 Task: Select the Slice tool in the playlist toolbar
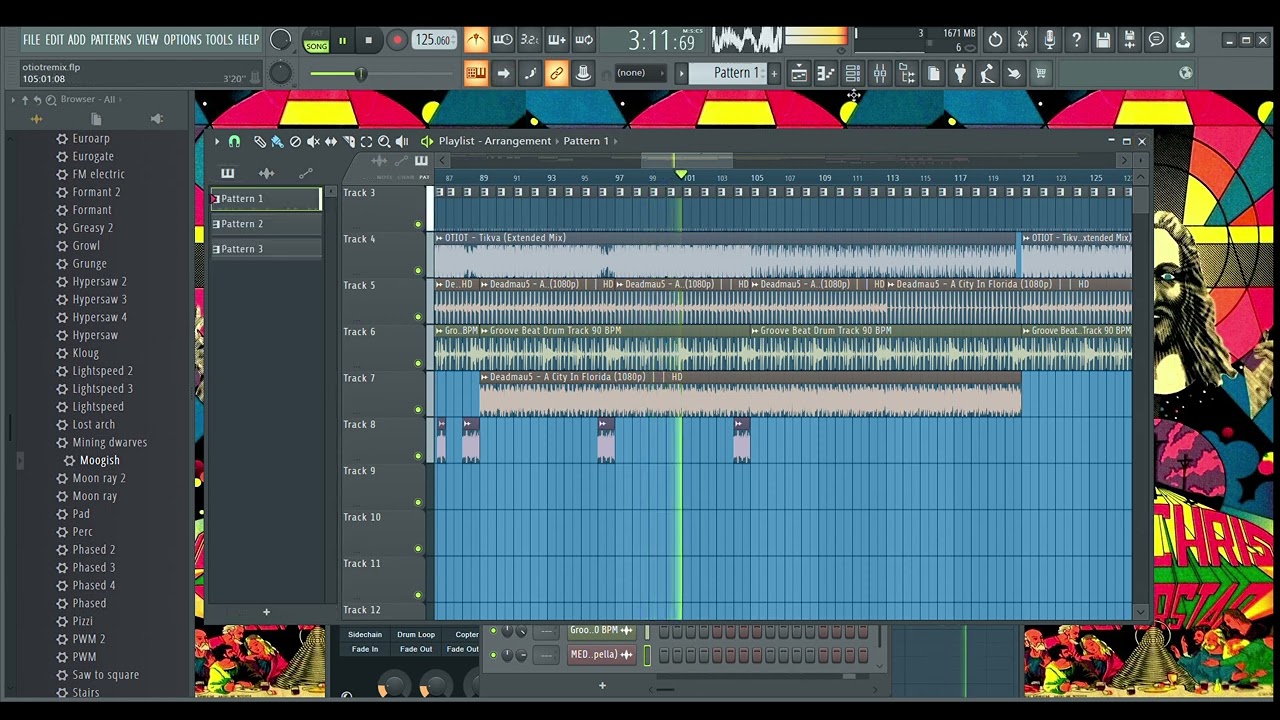349,142
